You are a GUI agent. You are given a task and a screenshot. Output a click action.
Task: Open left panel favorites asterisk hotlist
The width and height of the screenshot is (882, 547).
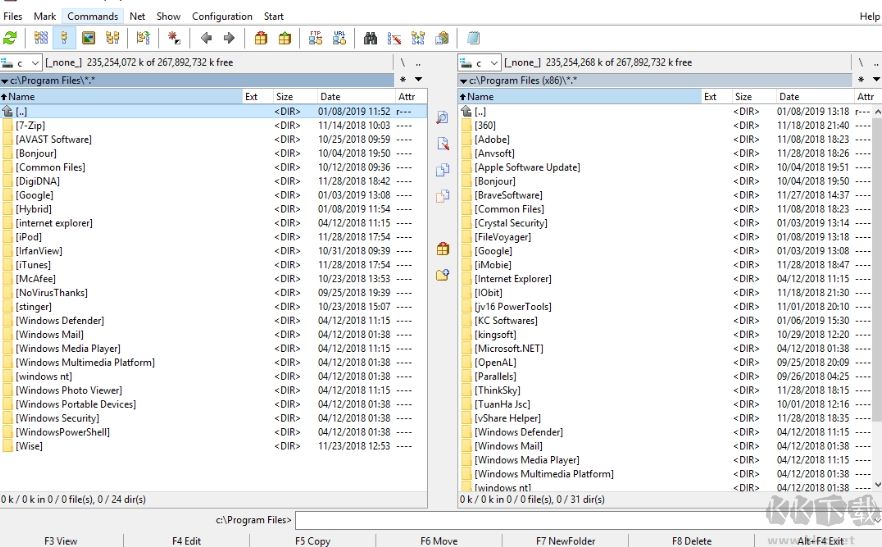[x=403, y=79]
